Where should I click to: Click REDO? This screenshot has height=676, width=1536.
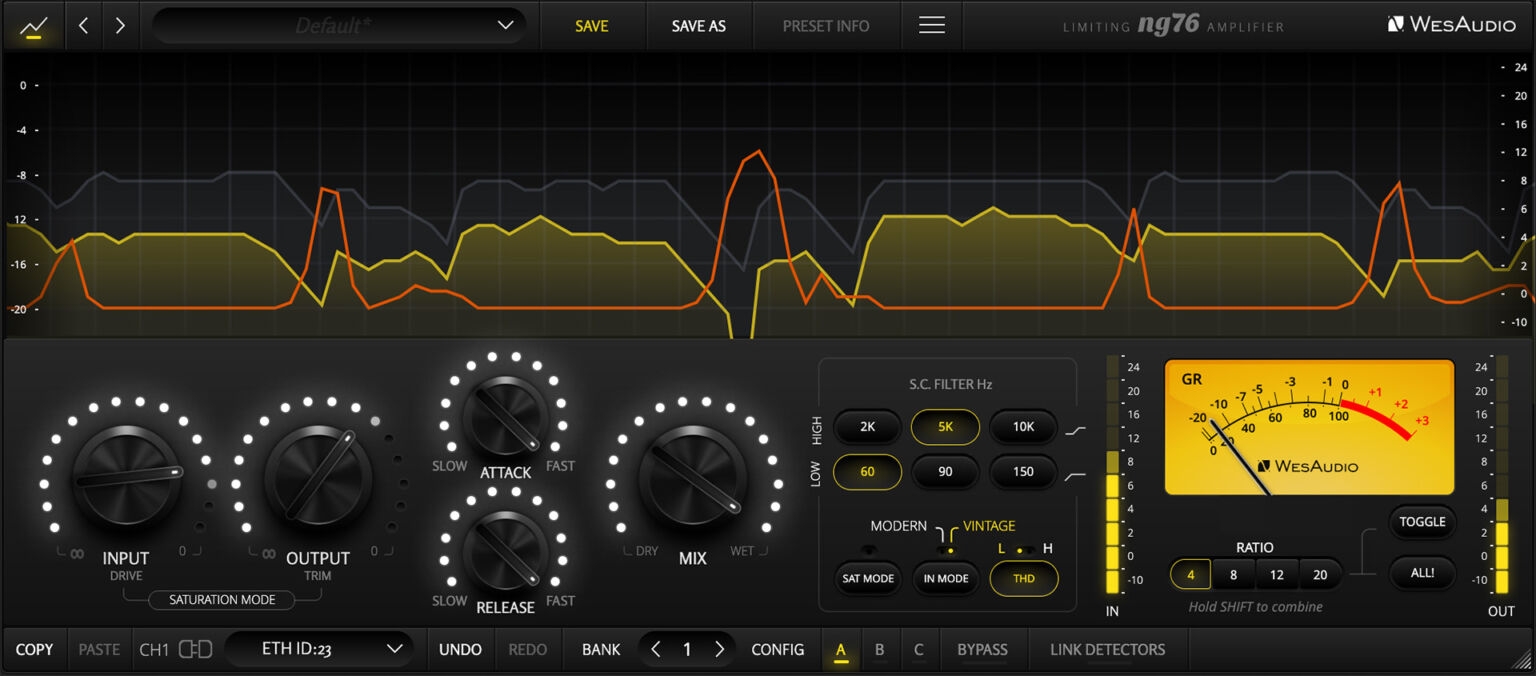coord(527,650)
